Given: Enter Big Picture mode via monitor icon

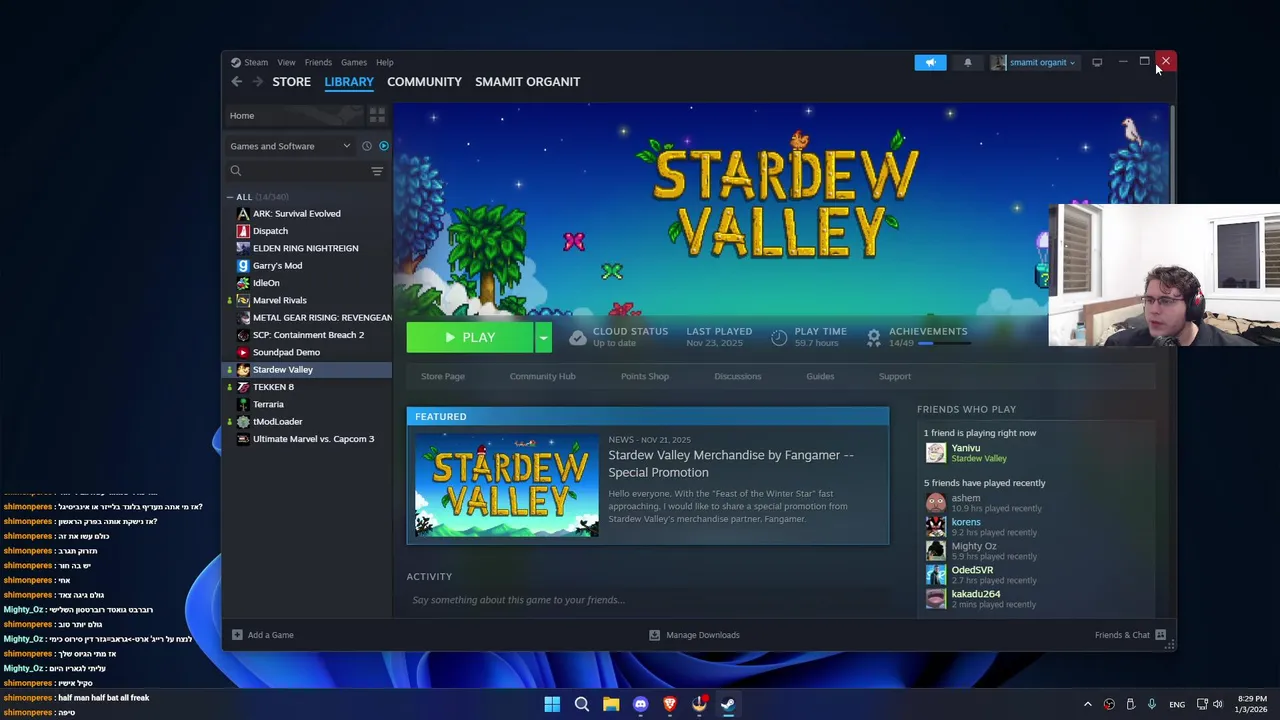Looking at the screenshot, I should 1097,62.
